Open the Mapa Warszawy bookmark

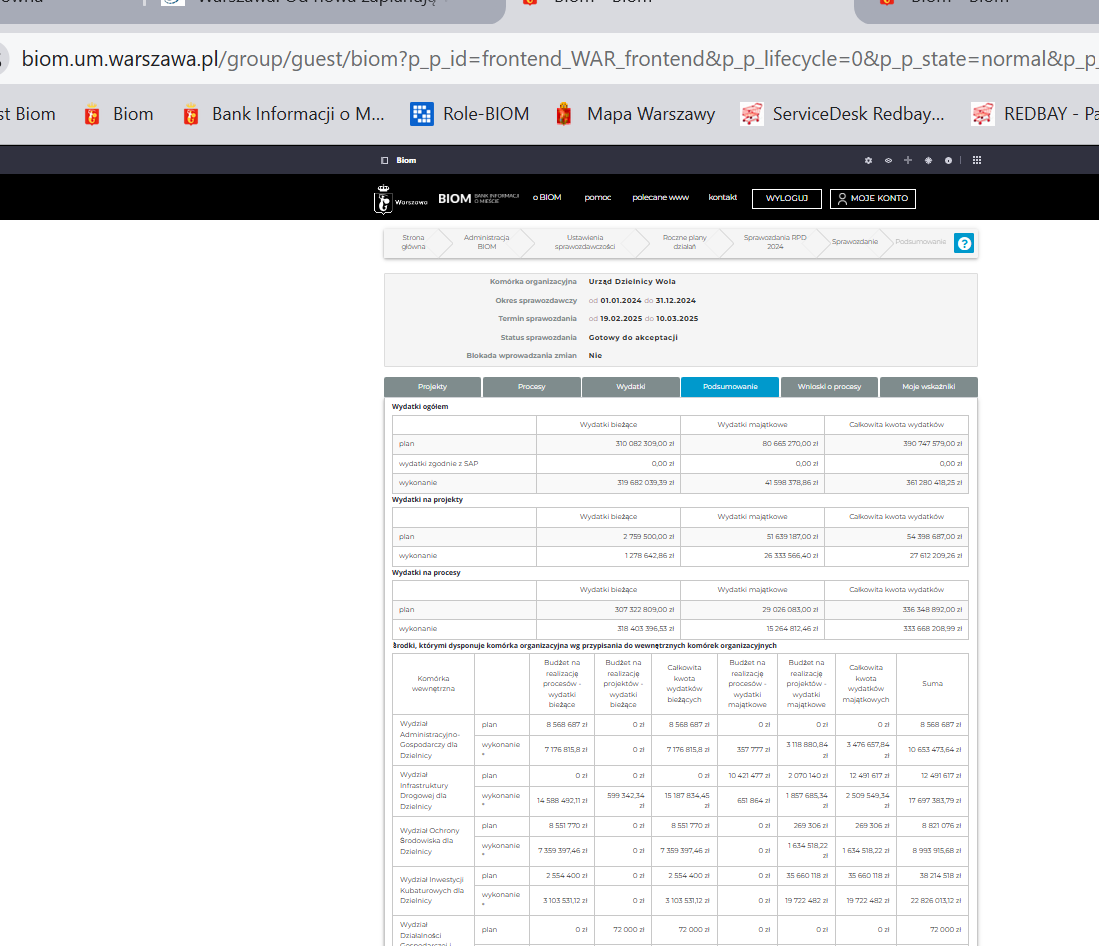636,114
